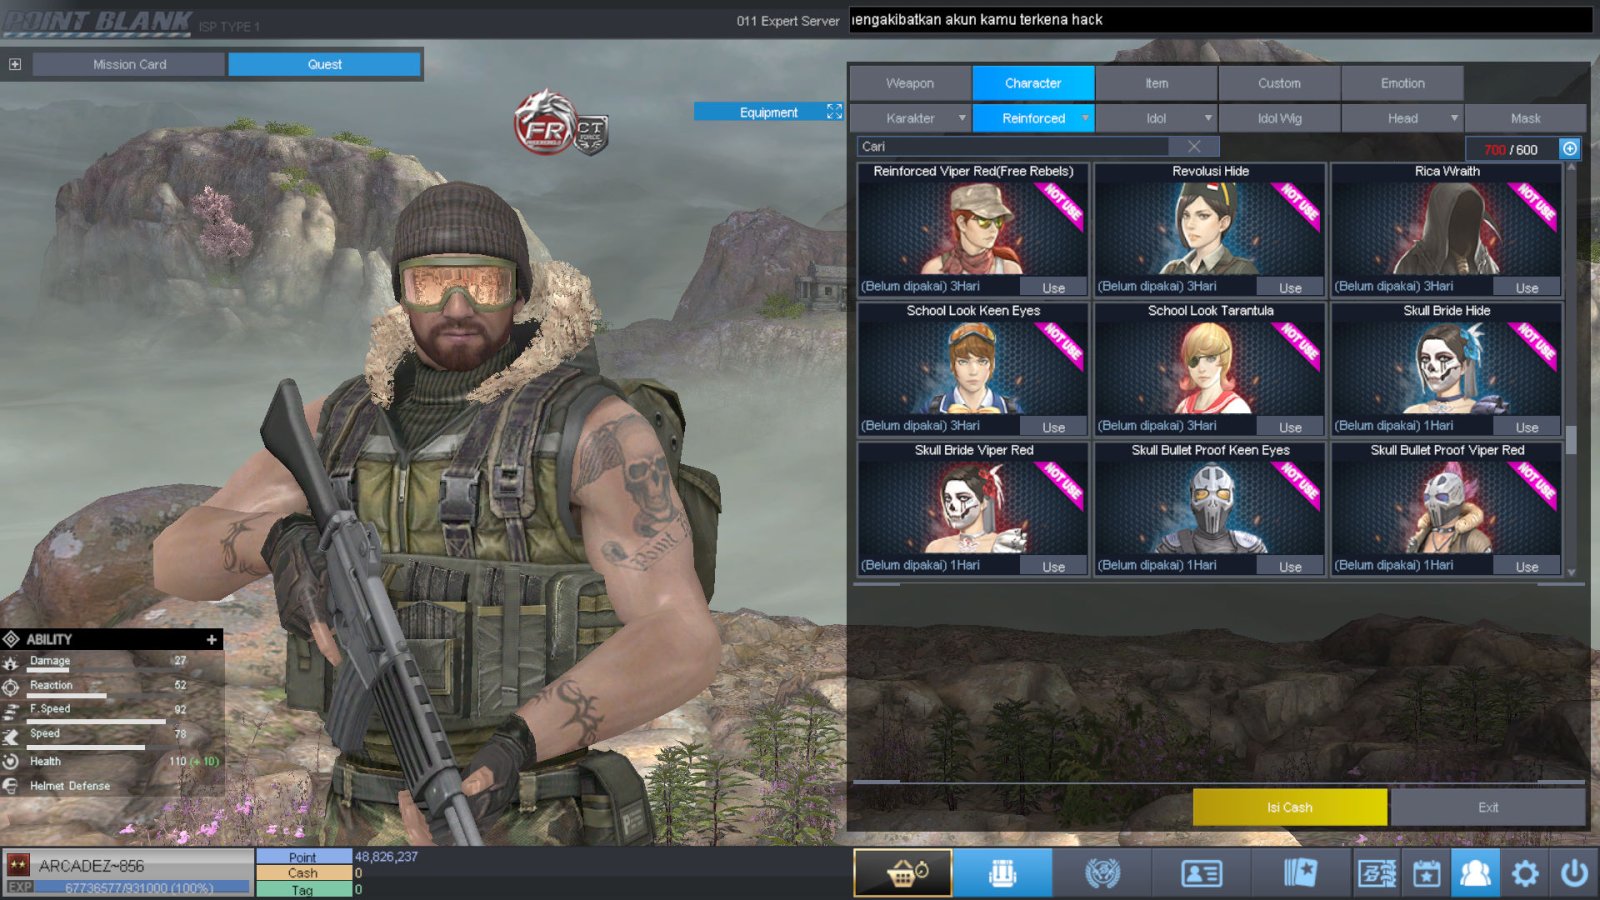Open the star cards icon
1600x900 pixels.
point(1301,873)
